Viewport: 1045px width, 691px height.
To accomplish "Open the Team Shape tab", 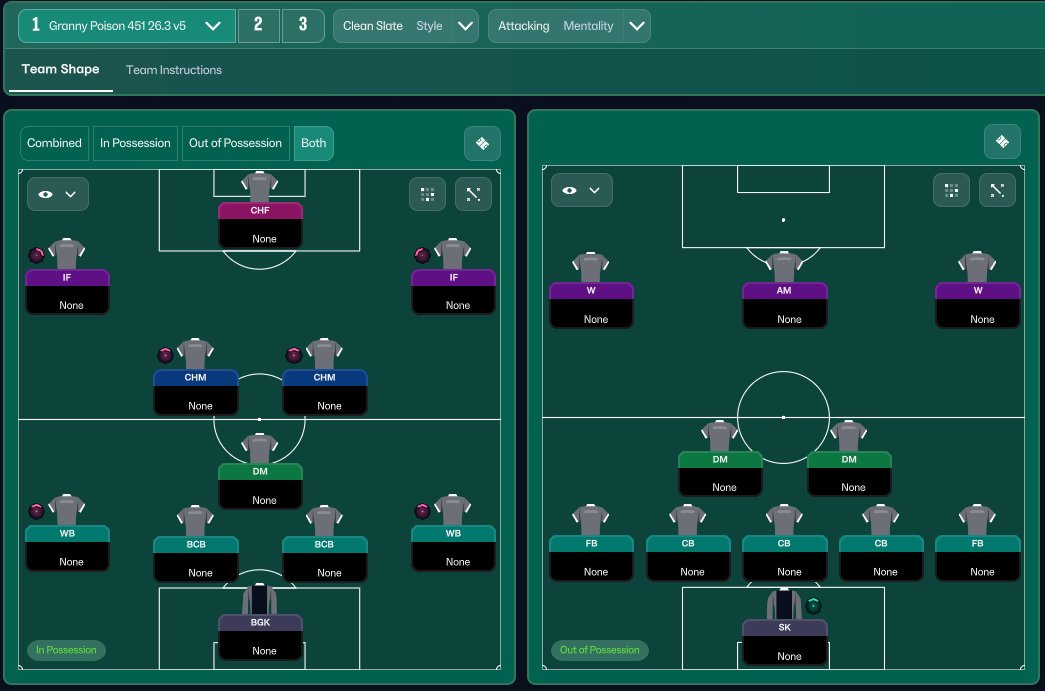I will pos(60,69).
